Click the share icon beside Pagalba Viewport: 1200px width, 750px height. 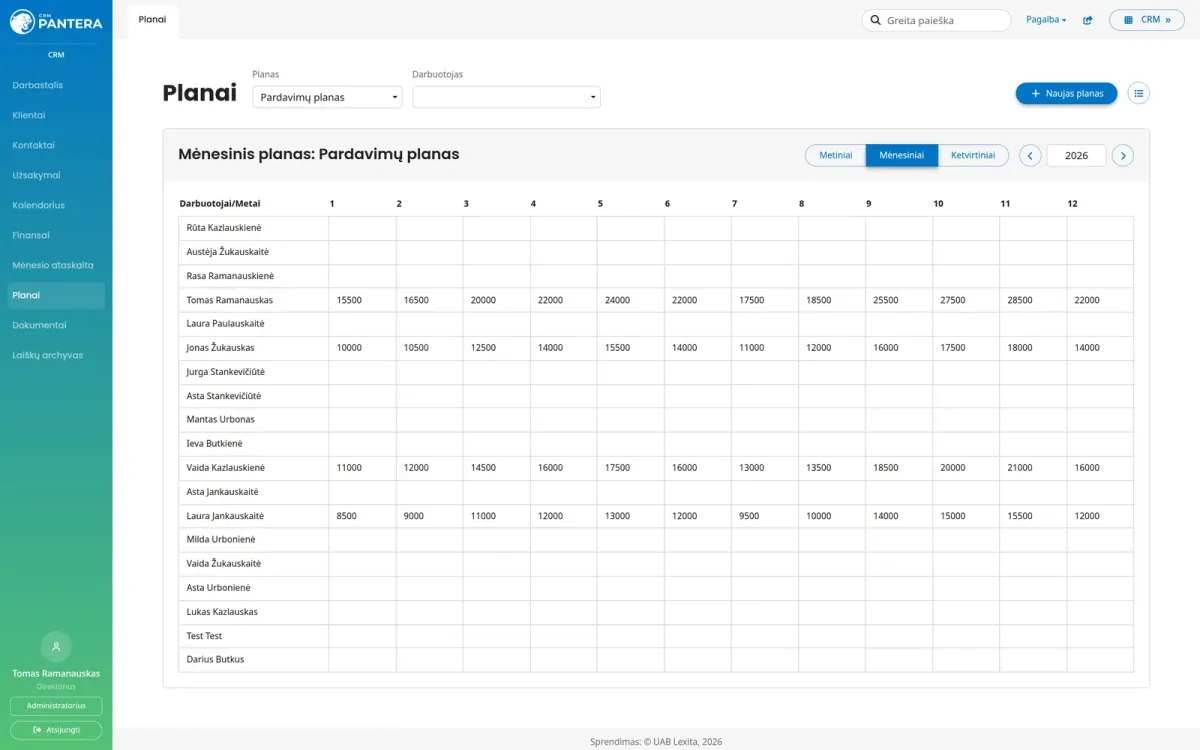(1088, 20)
